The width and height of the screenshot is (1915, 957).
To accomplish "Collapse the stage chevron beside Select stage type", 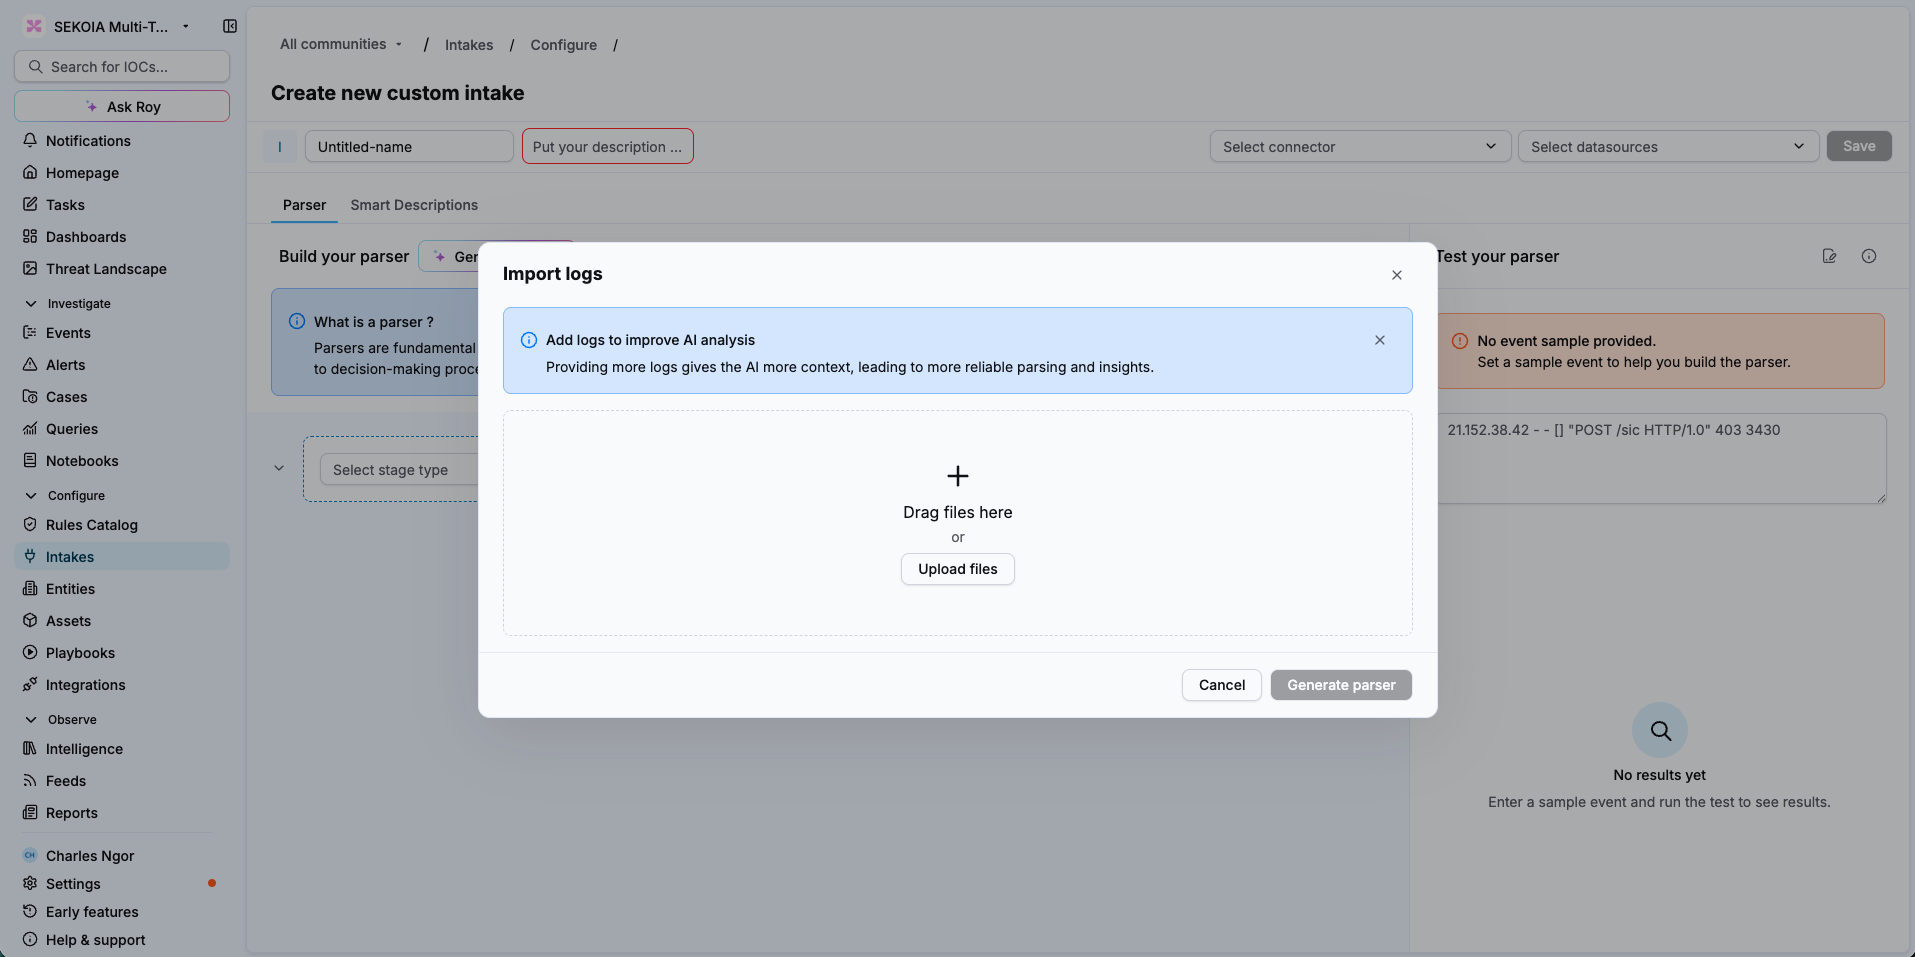I will tap(279, 468).
